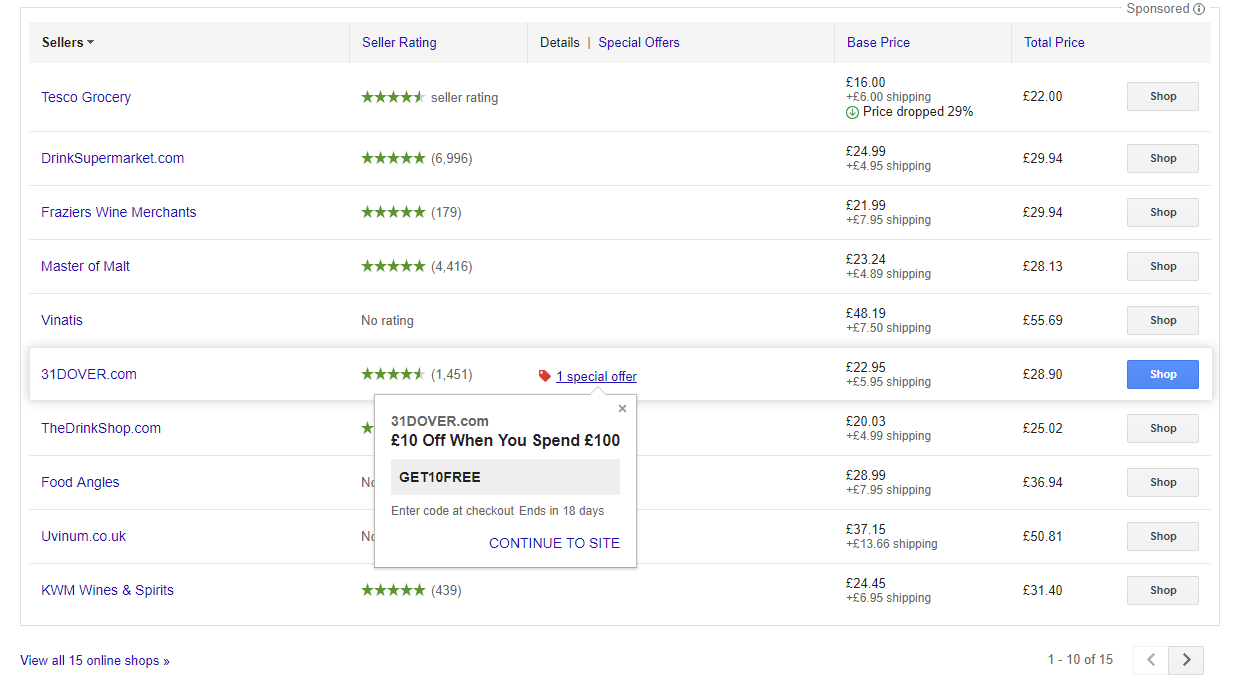Click the '£10 Off When You Spend £100' heading
The image size is (1242, 684).
coord(505,440)
